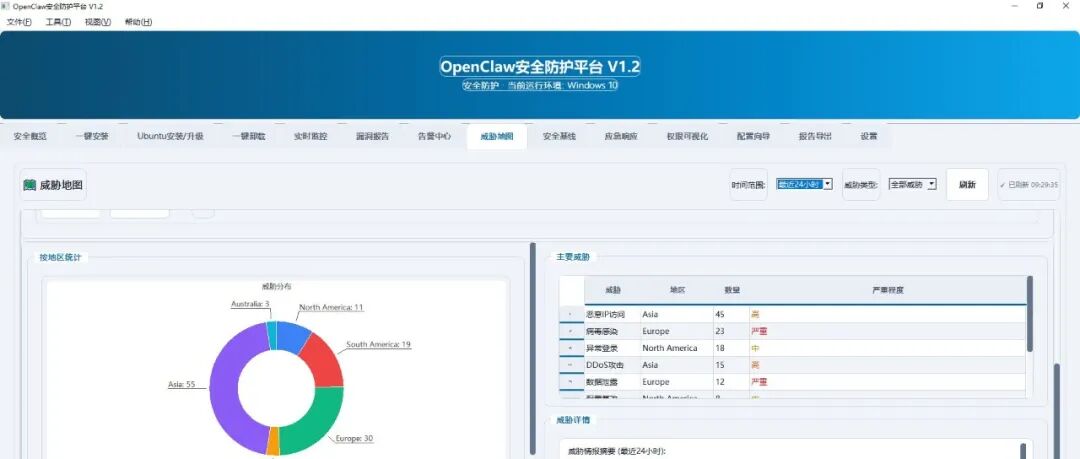Viewport: 1080px width, 459px height.
Task: Open the 视图(V) menu
Action: (x=98, y=22)
